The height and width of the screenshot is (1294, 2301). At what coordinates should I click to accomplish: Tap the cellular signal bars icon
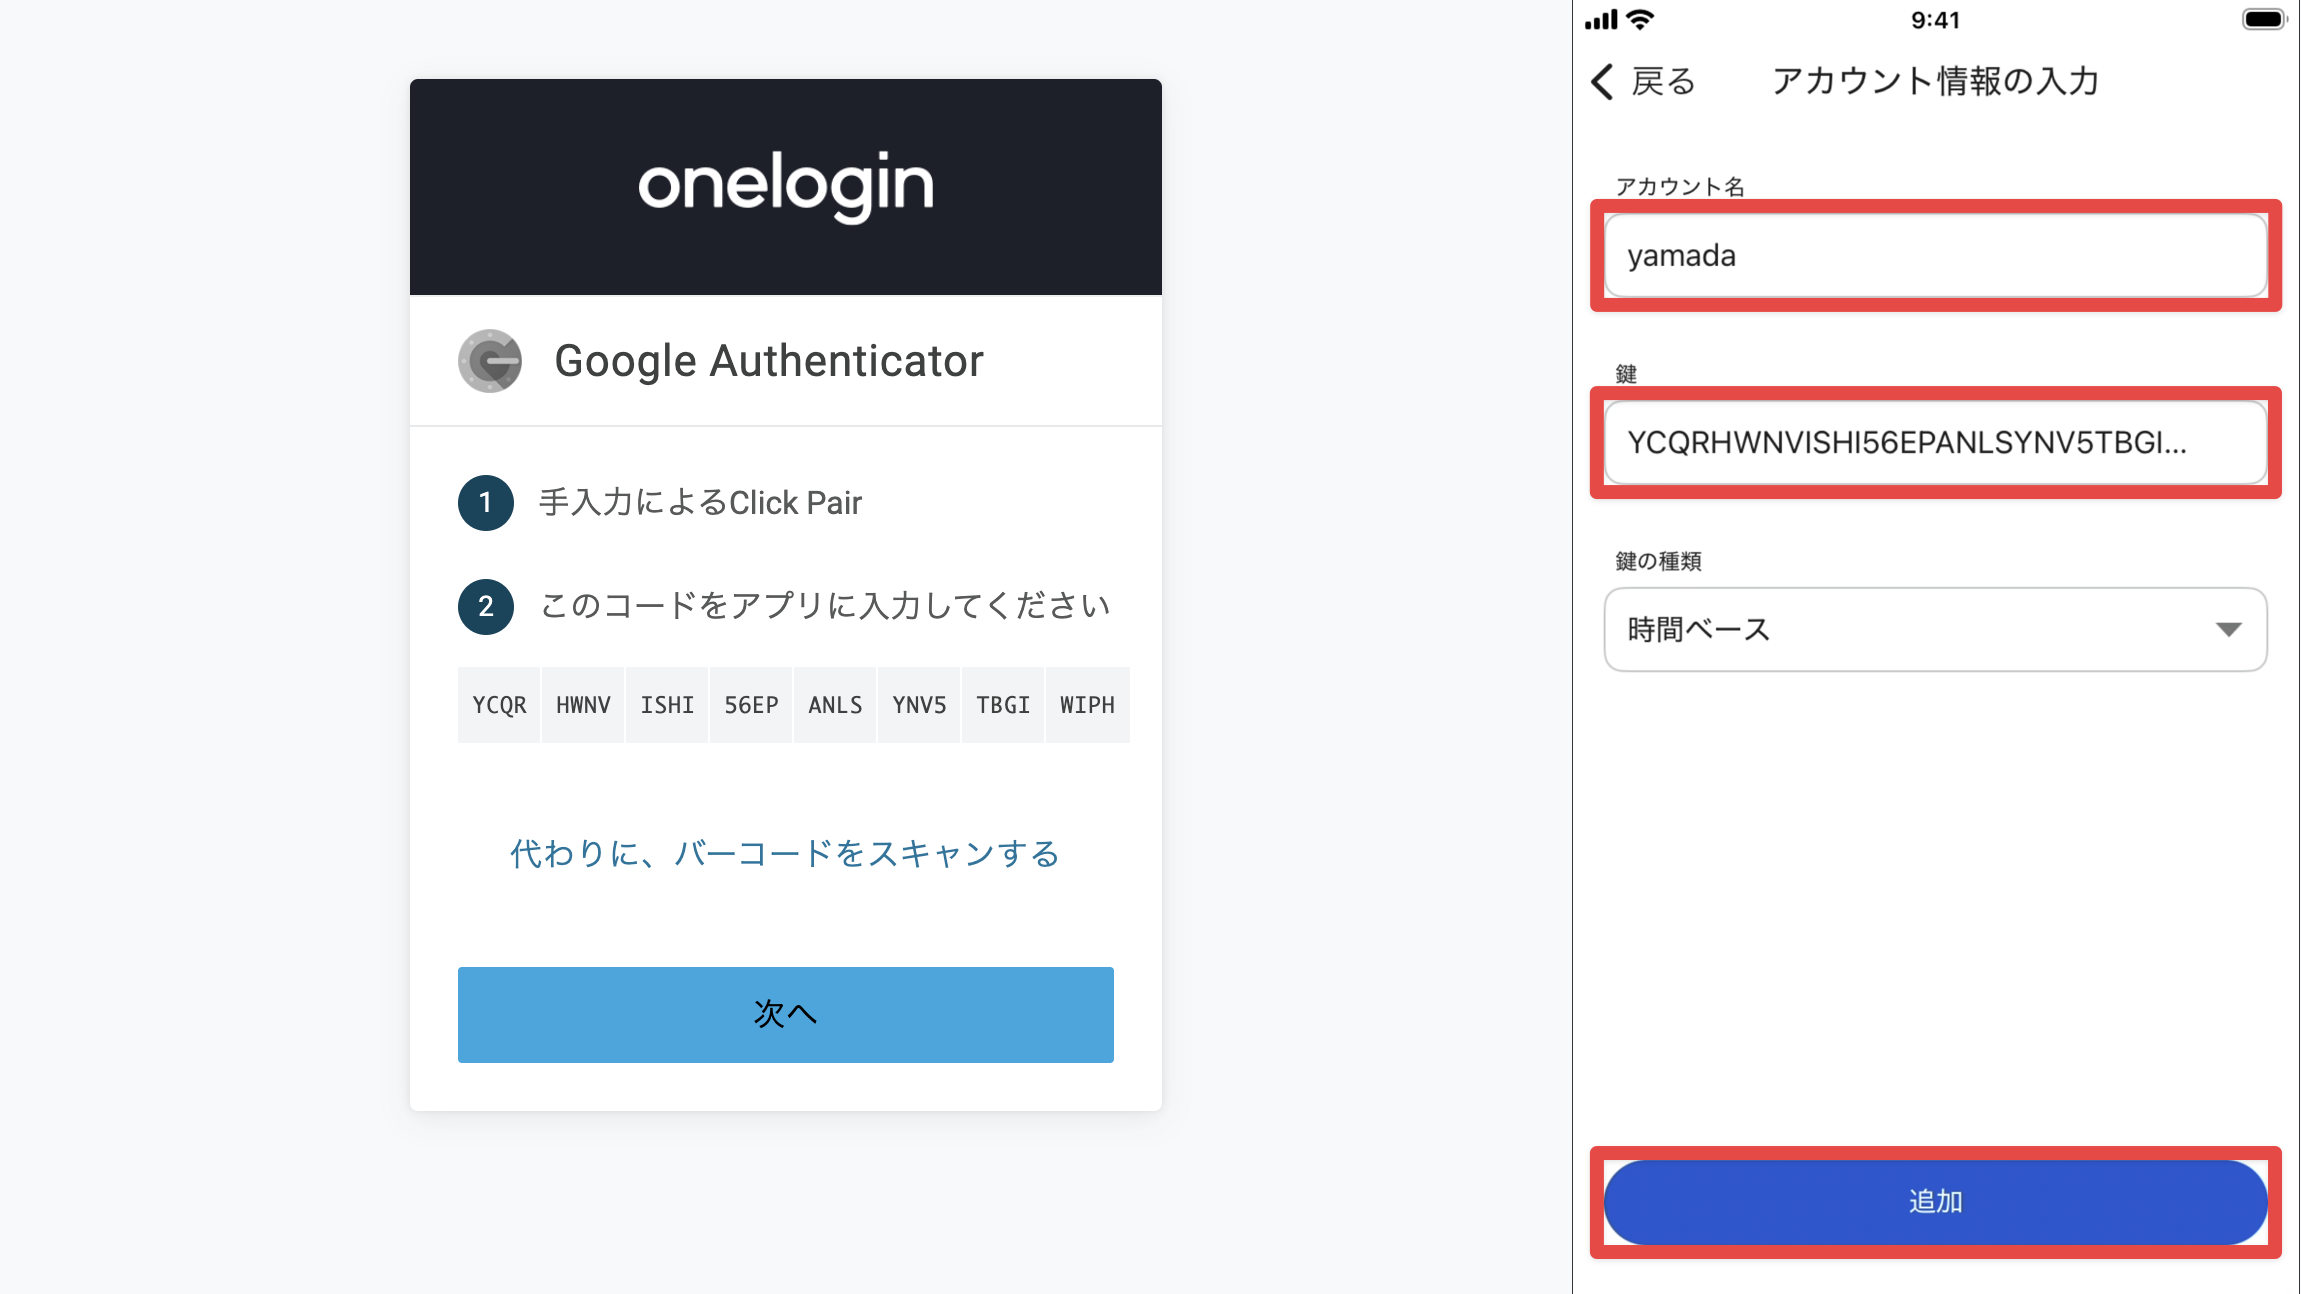(x=1602, y=19)
